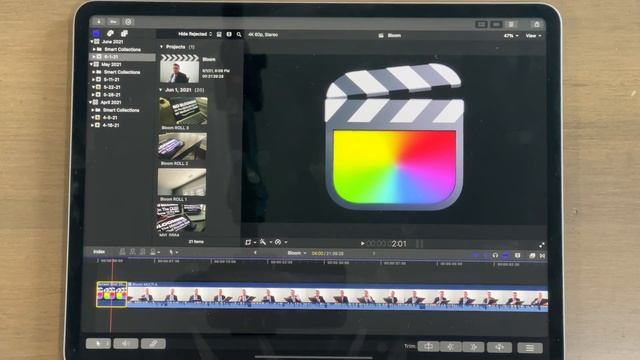Open the View options dropdown
Screen dimensions: 640x360
tap(533, 36)
